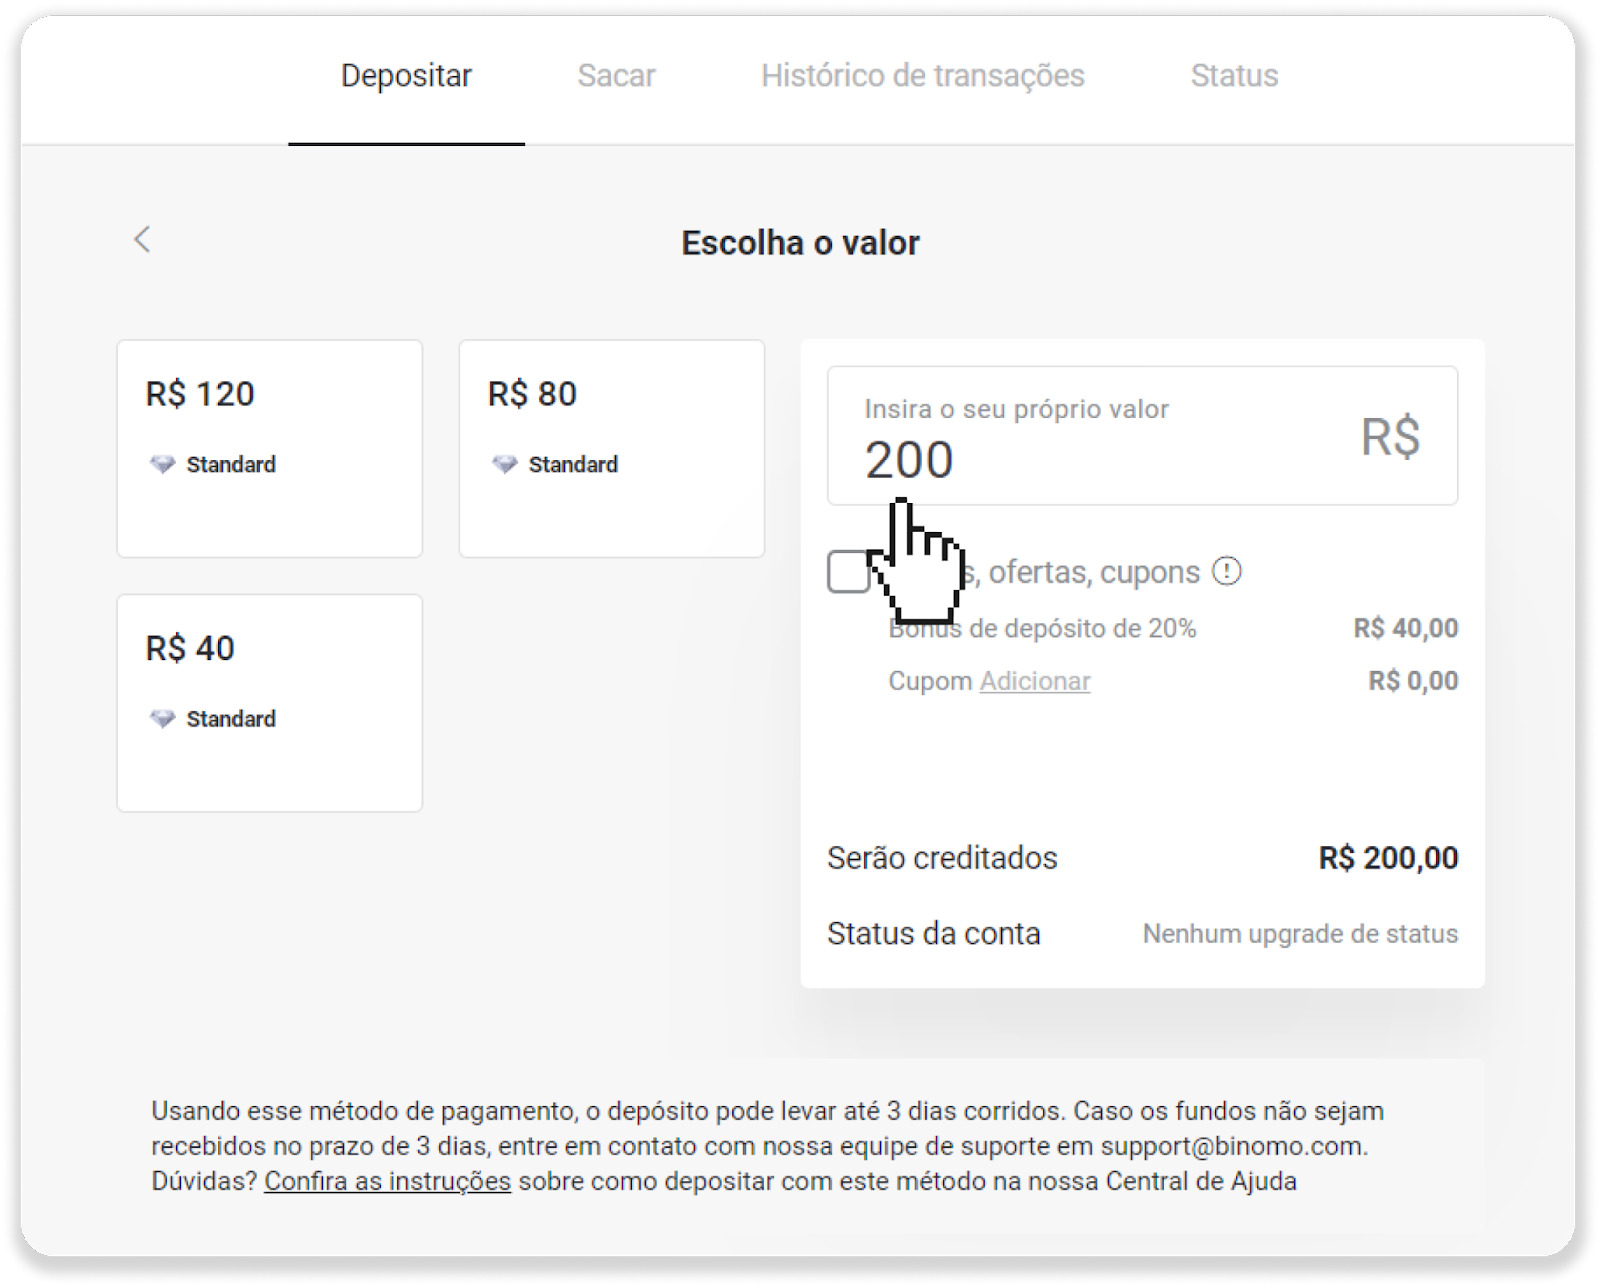Click the diamond icon in R$ 40 card
This screenshot has width=1600, height=1288.
[x=162, y=719]
